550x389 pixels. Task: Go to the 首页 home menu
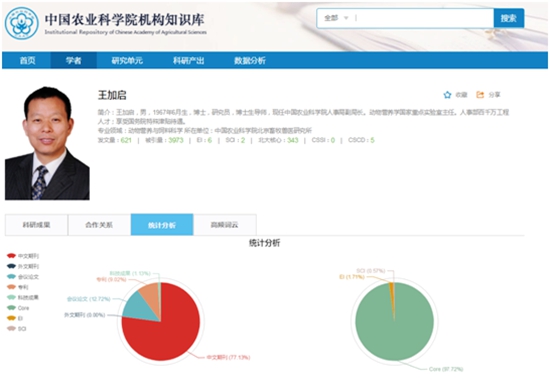click(x=27, y=60)
